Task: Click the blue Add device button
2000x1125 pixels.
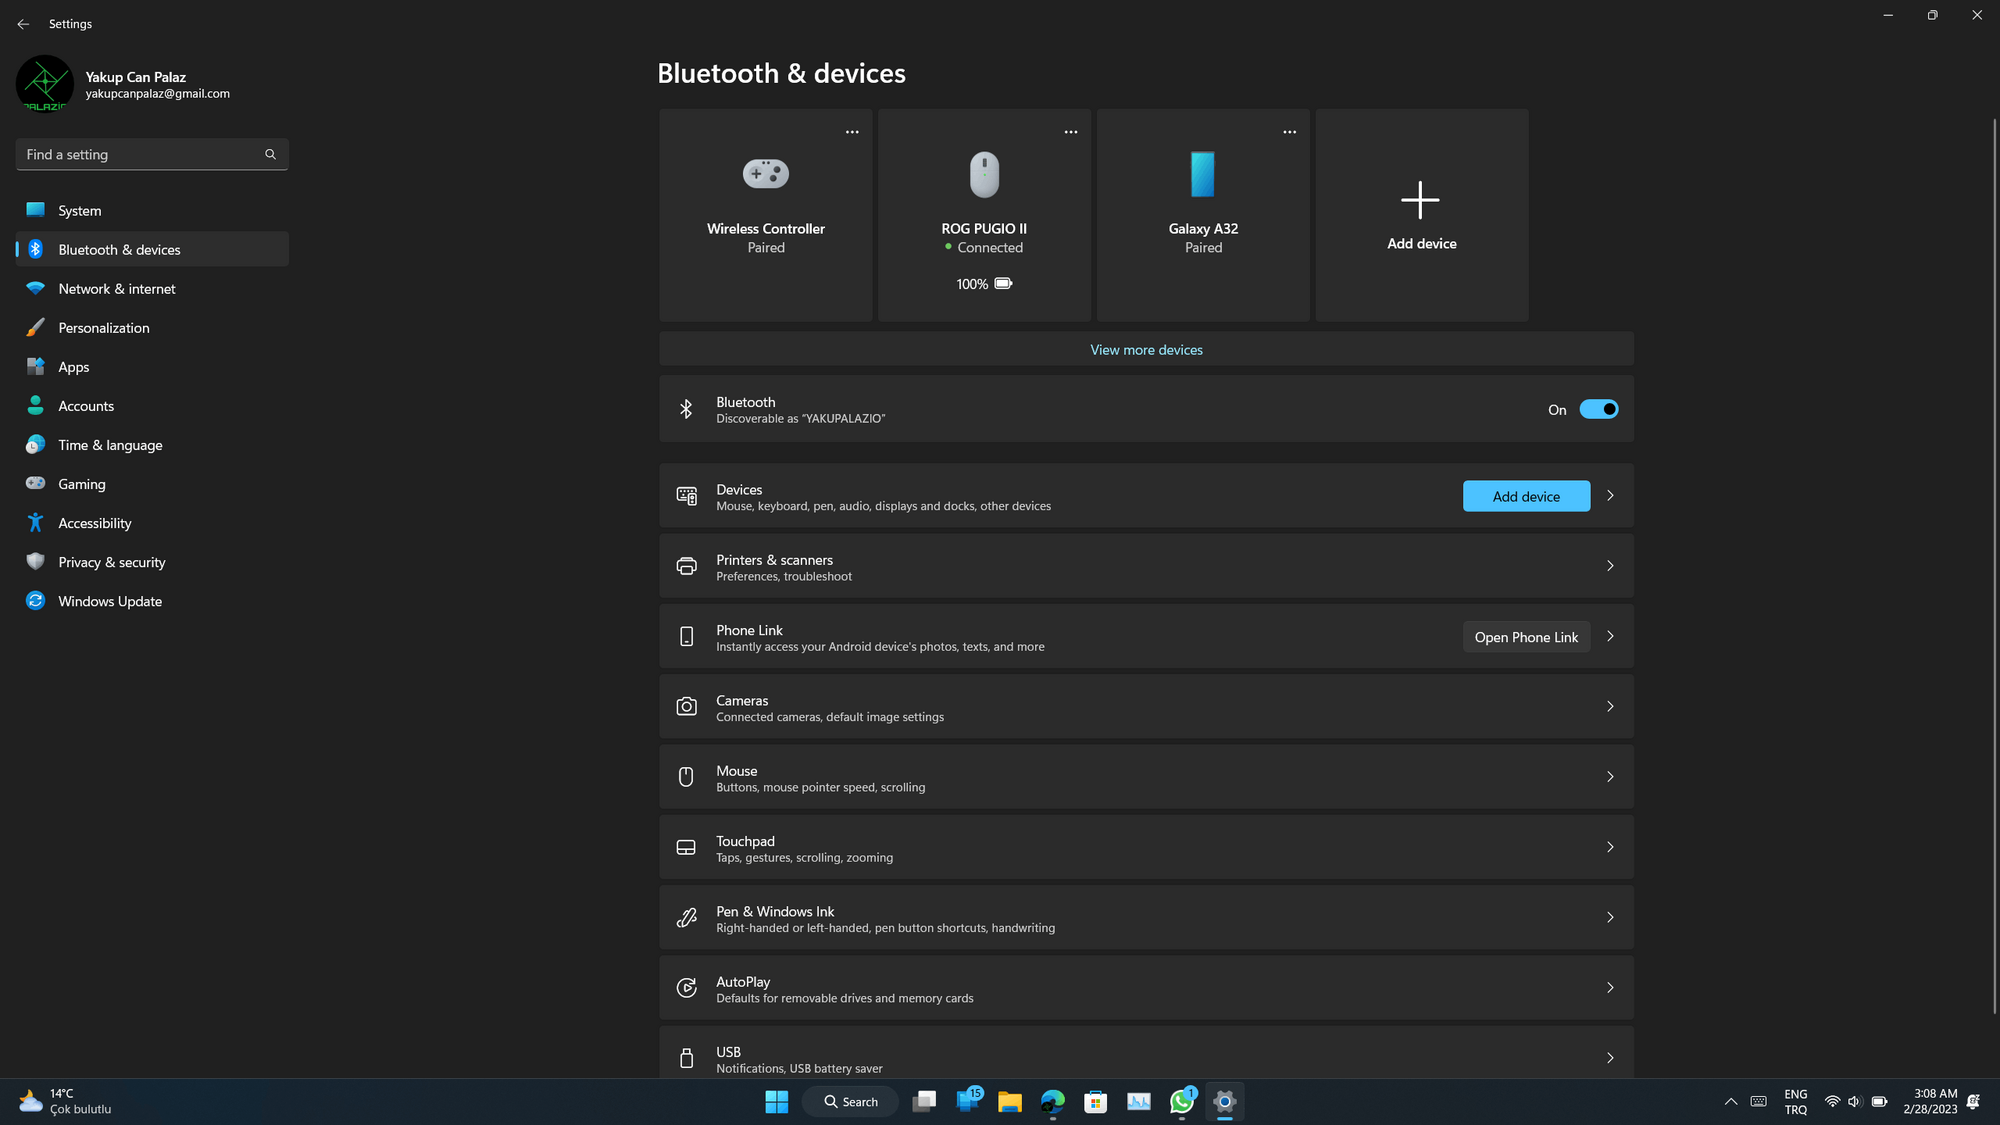Action: [1526, 496]
